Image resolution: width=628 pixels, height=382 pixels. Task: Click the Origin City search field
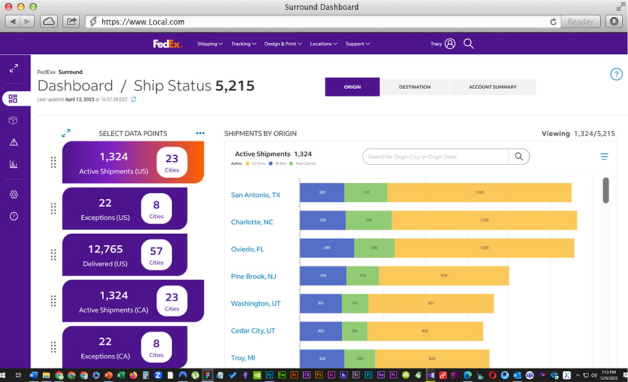(x=436, y=157)
